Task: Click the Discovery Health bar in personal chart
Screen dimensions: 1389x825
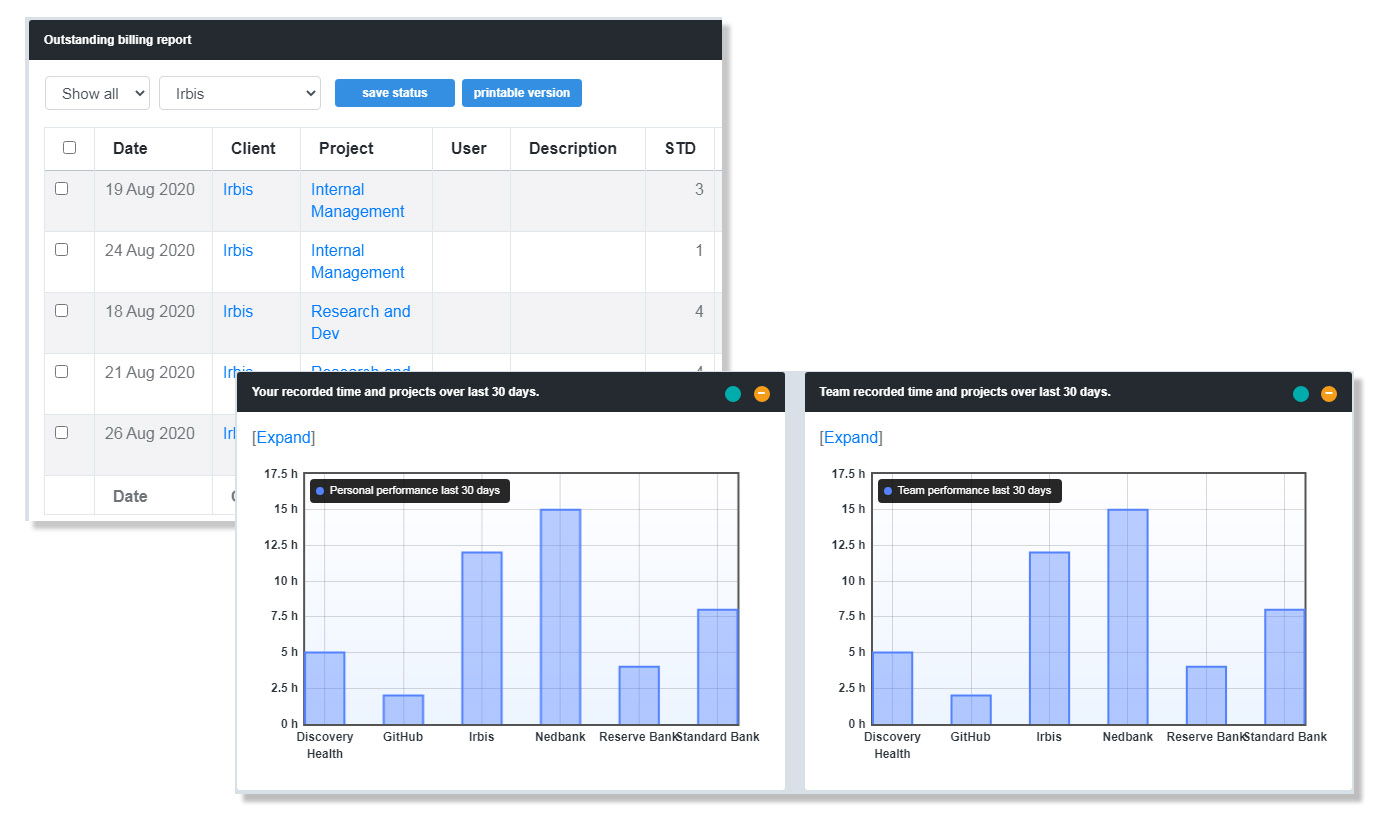Action: [325, 688]
